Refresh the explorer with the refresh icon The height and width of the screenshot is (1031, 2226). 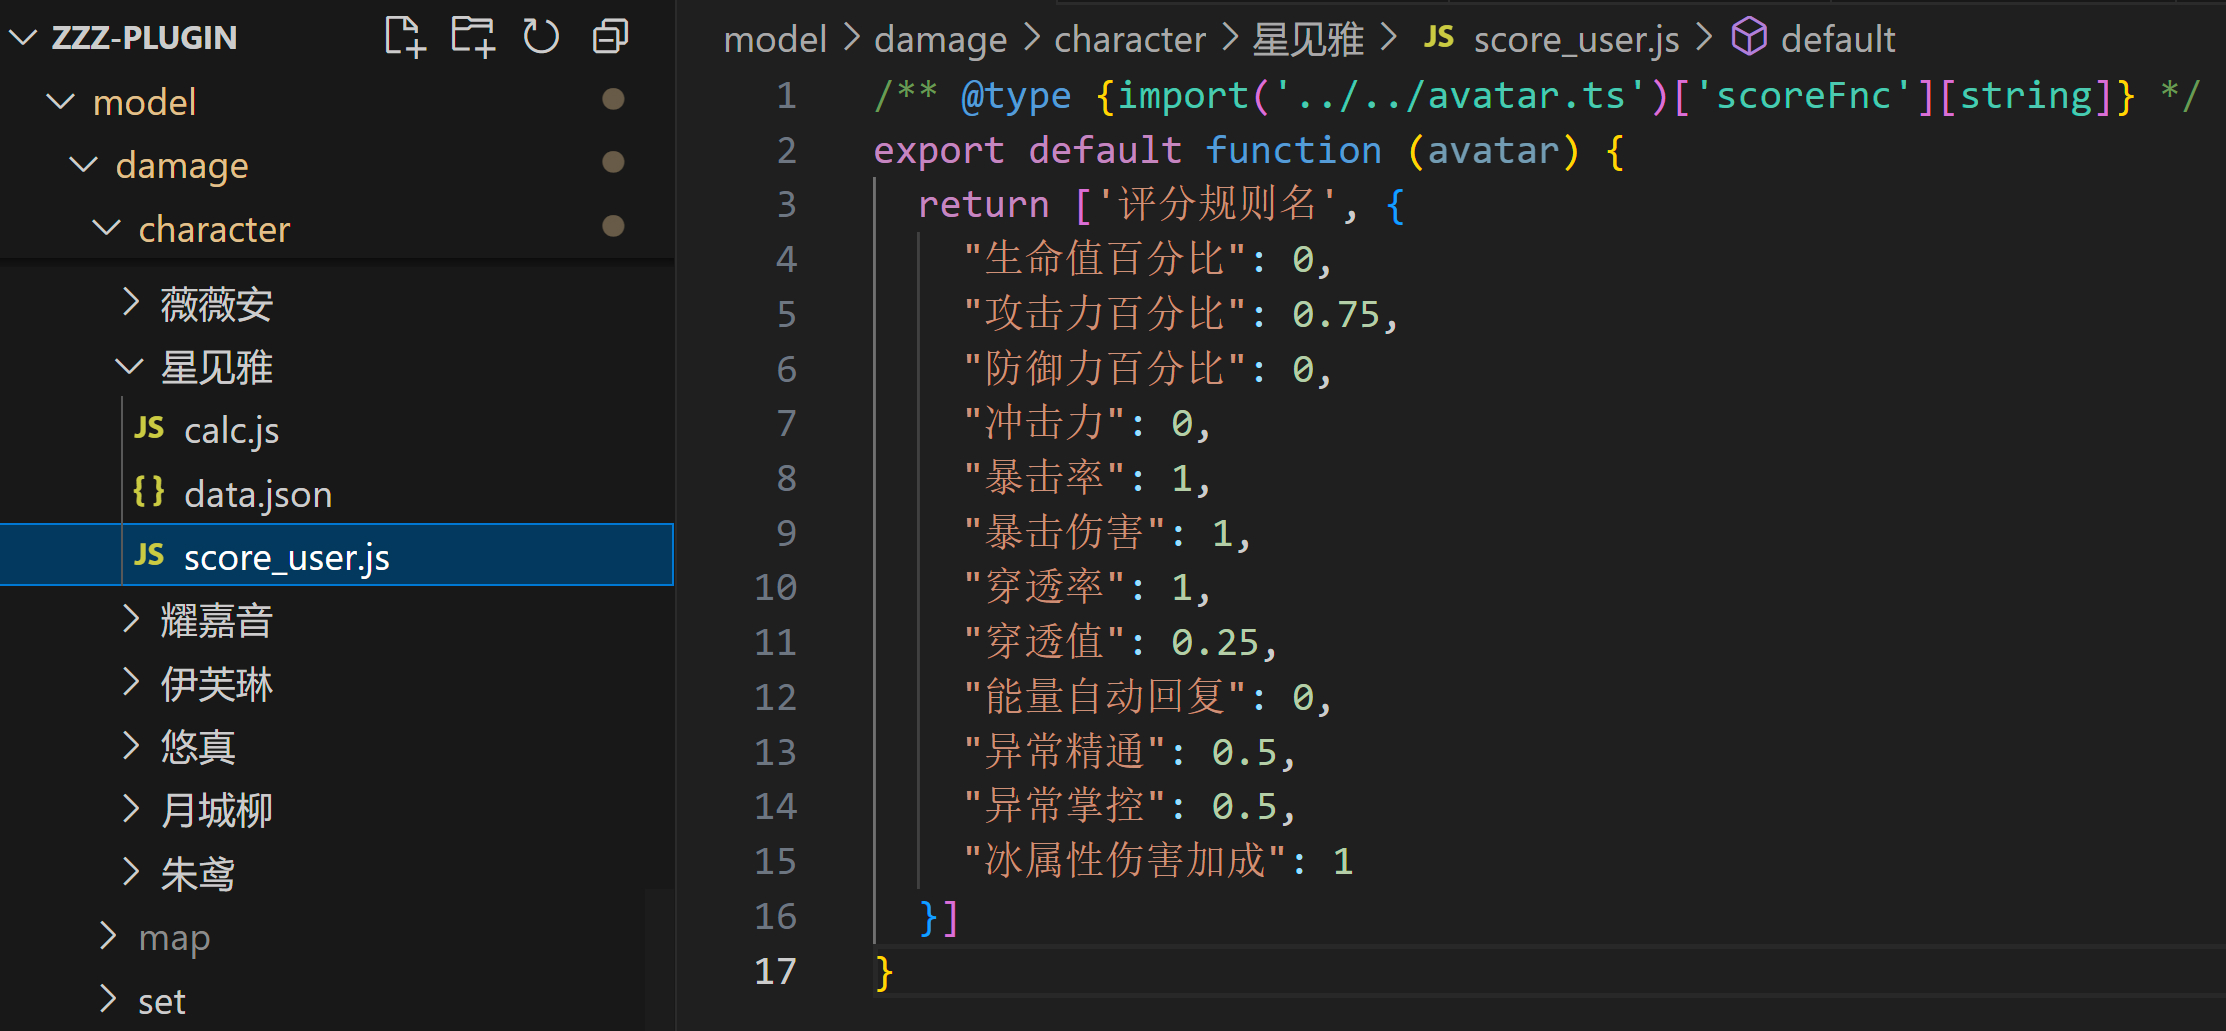point(541,37)
